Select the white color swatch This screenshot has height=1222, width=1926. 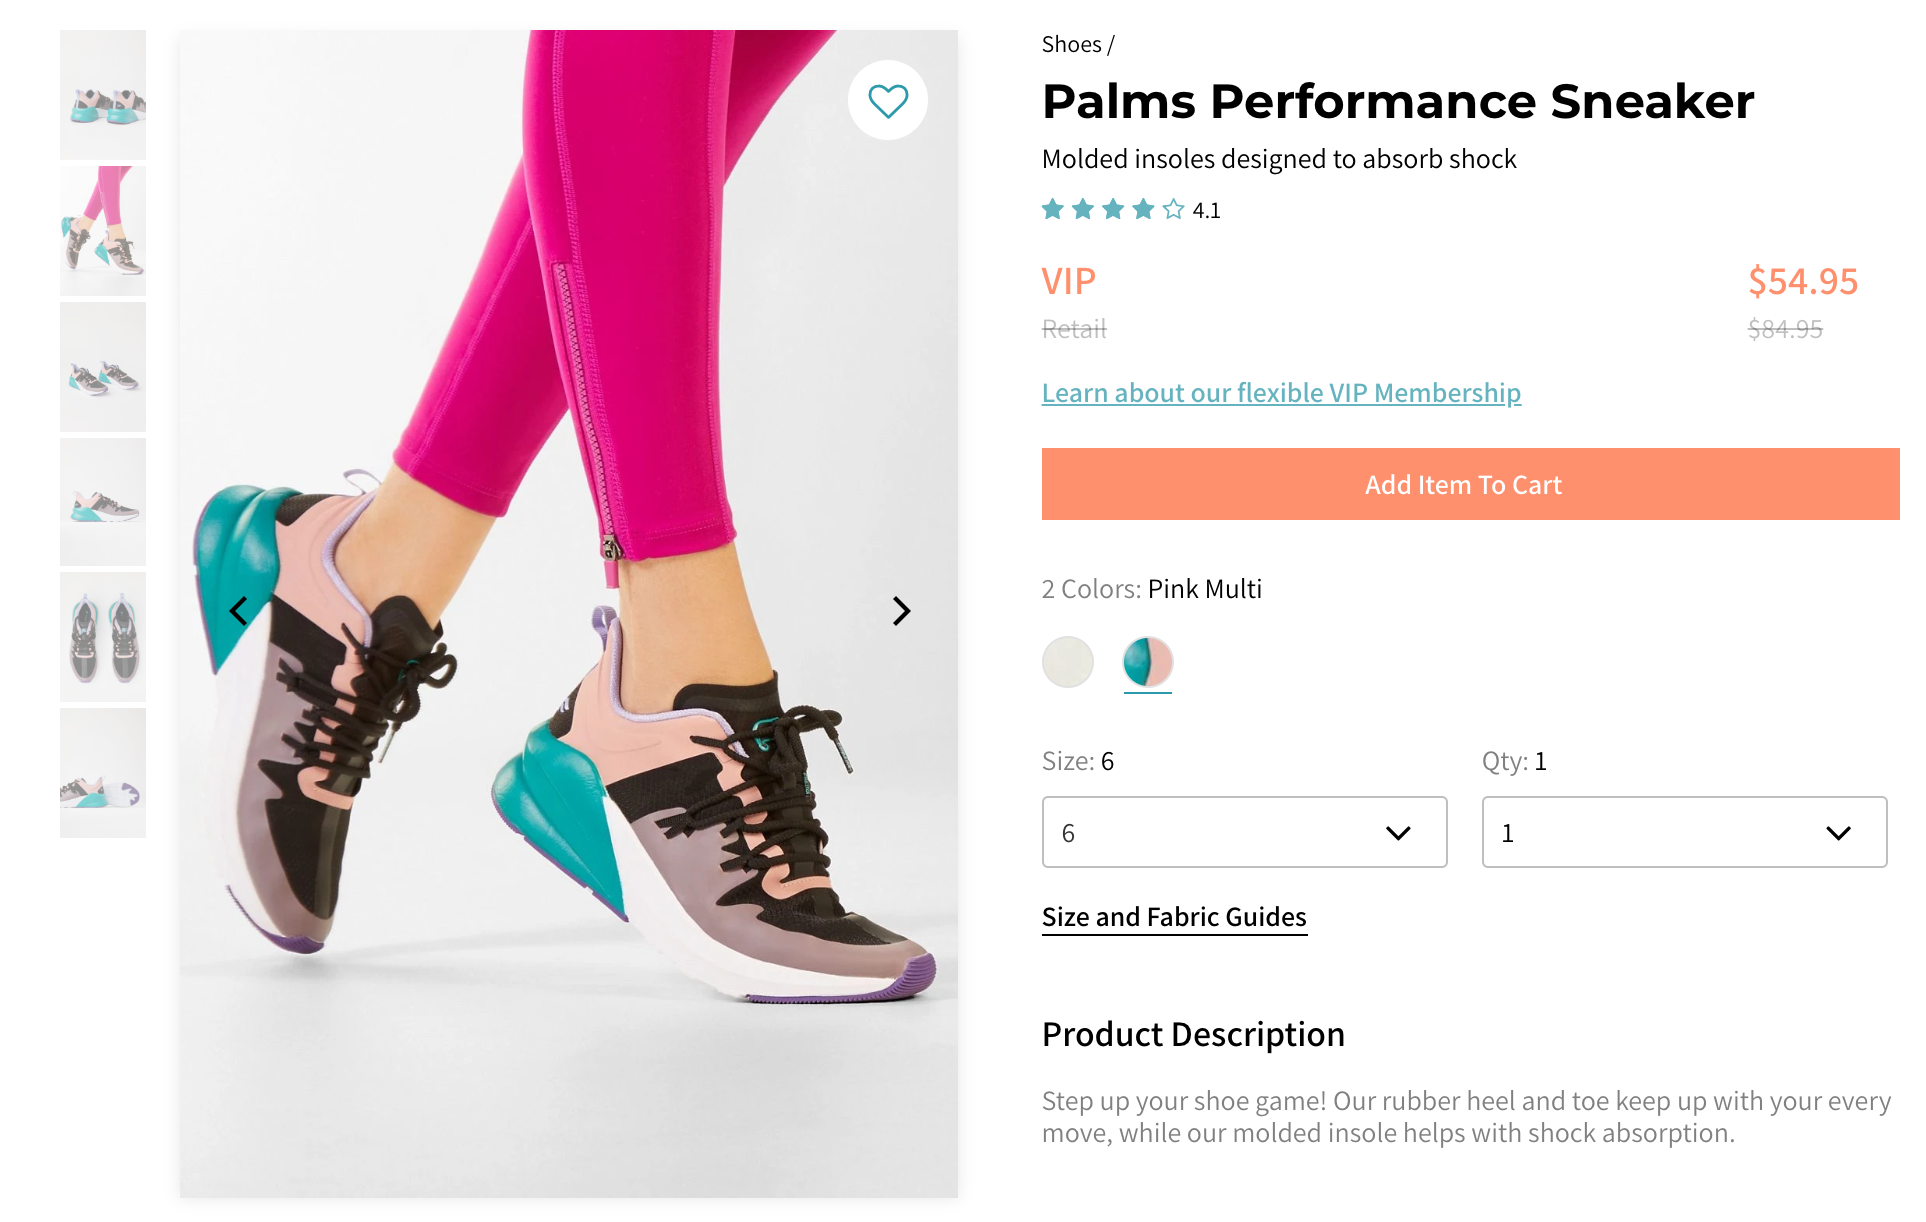pyautogui.click(x=1067, y=661)
